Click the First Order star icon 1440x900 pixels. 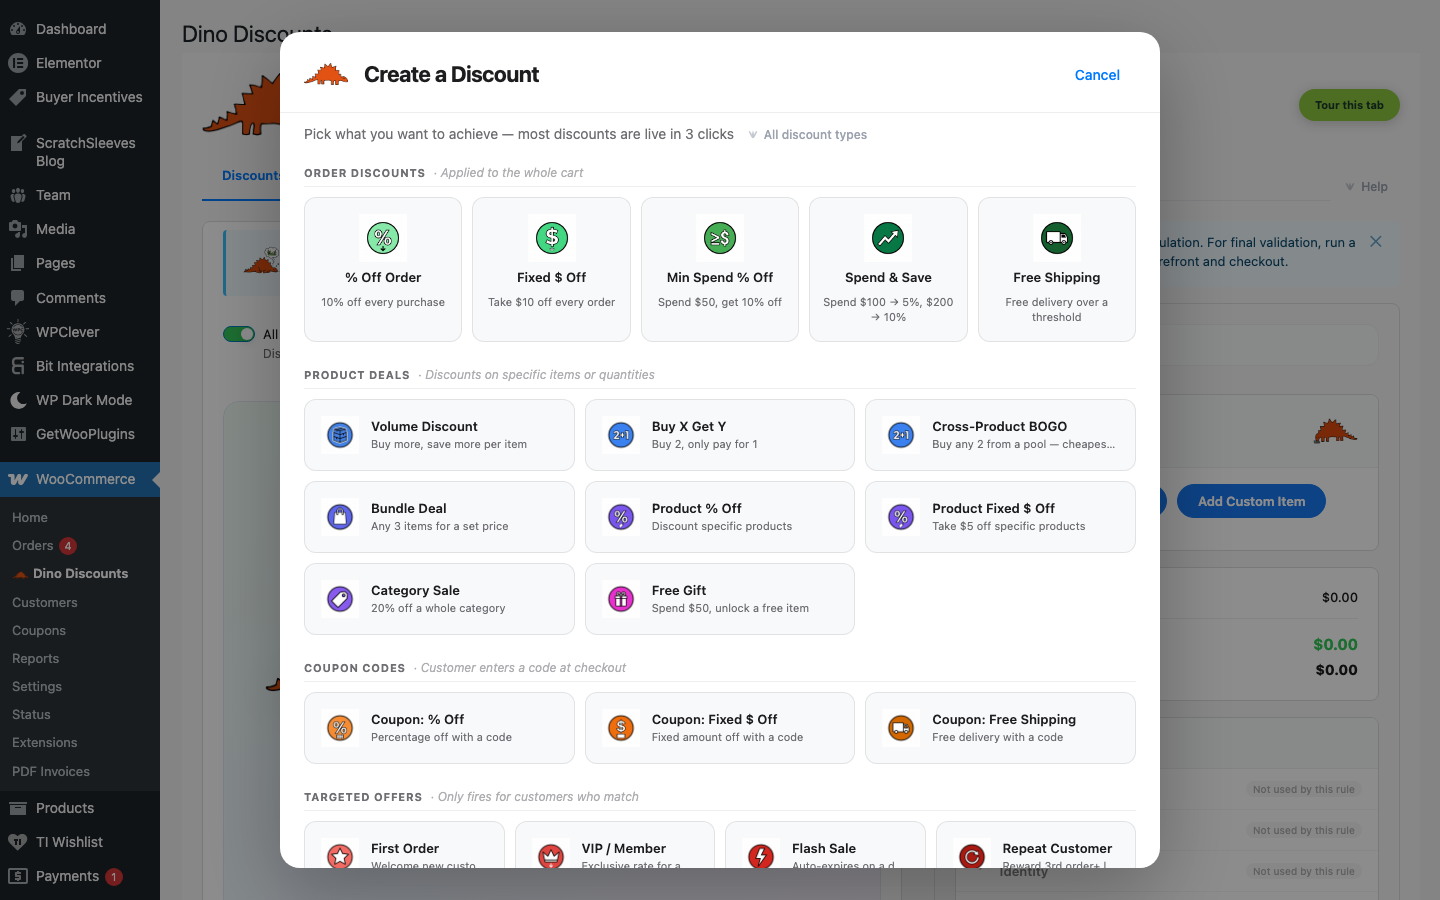(340, 856)
